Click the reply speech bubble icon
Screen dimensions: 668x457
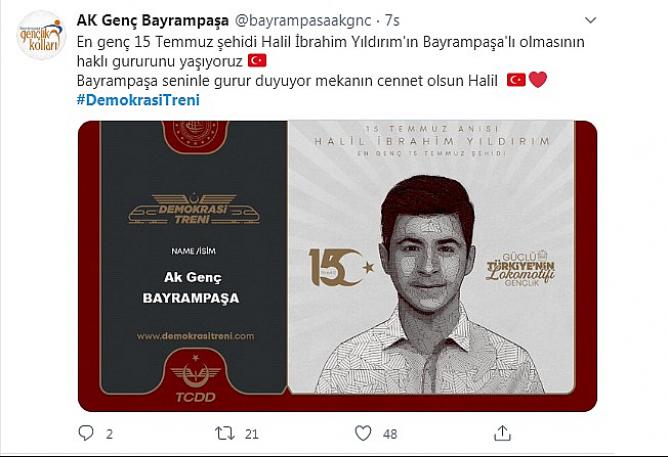(x=86, y=433)
